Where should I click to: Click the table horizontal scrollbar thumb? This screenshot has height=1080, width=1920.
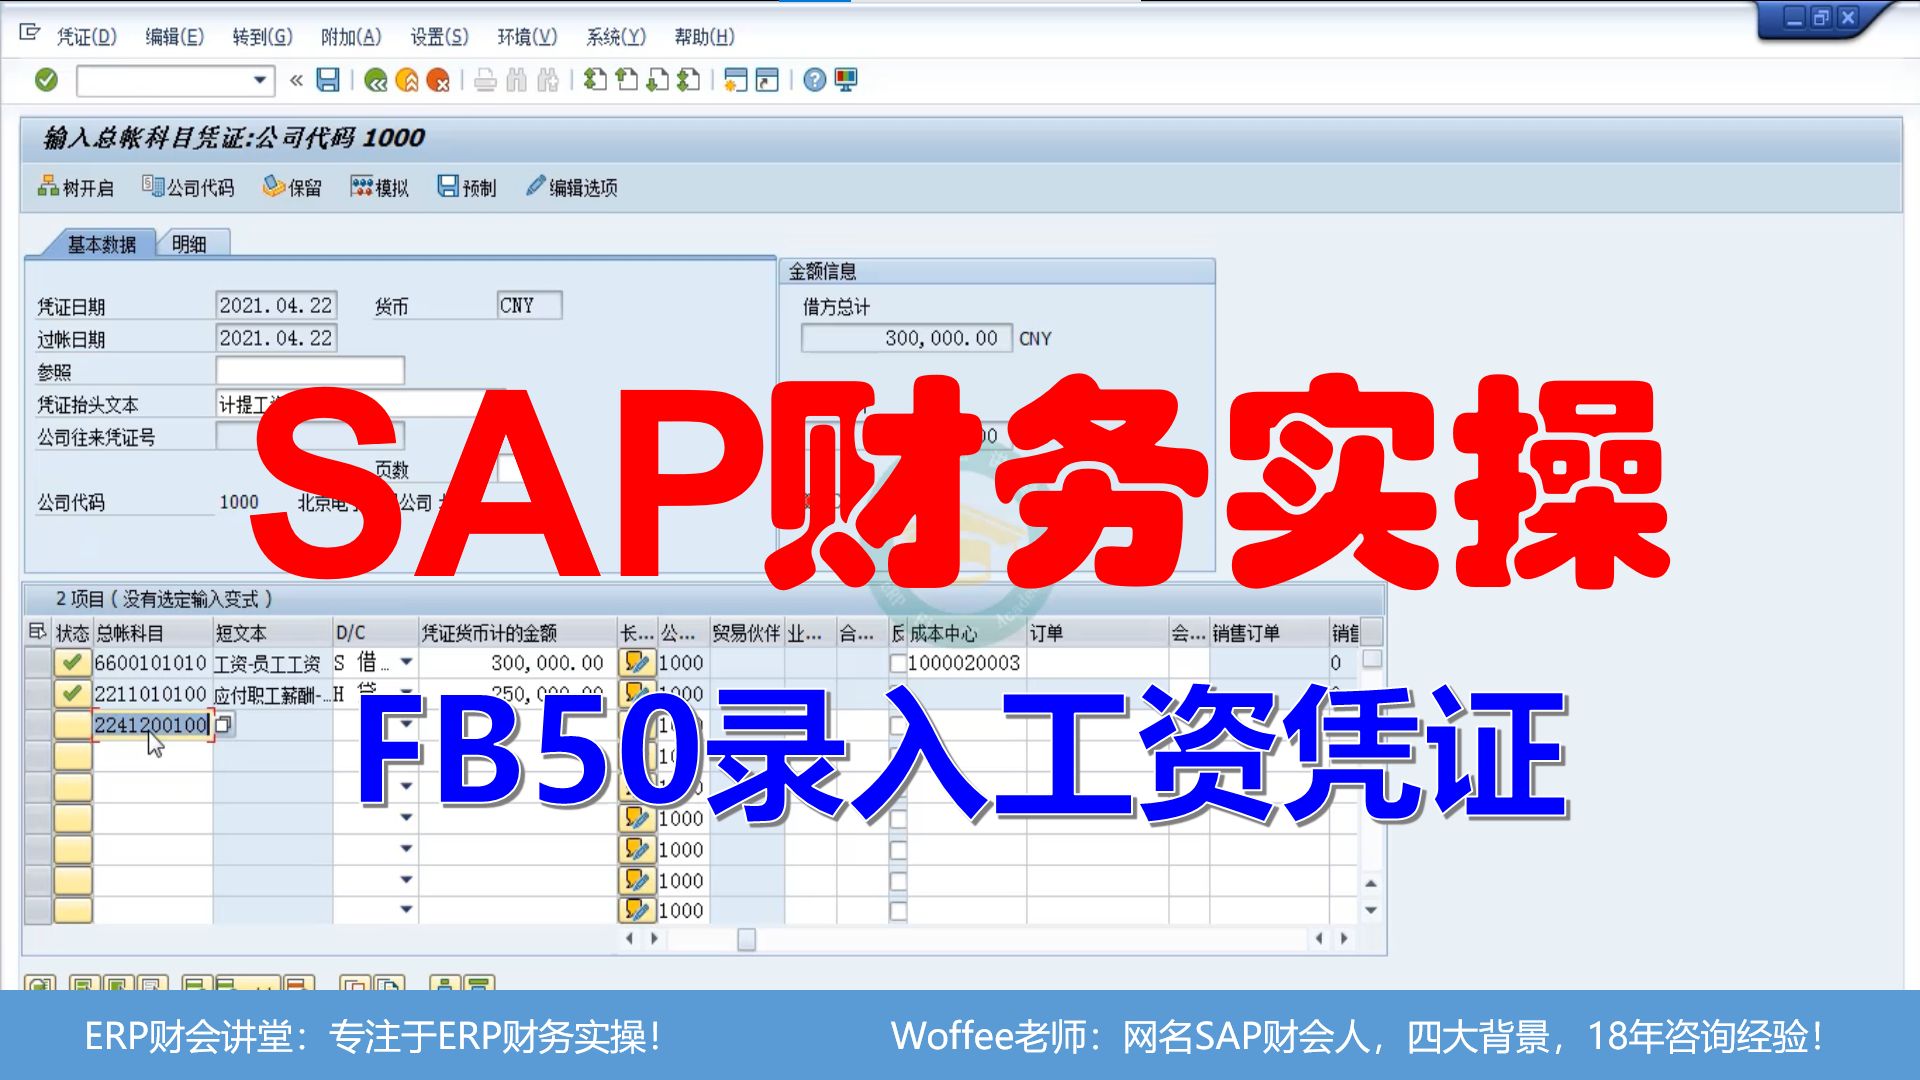pos(746,939)
